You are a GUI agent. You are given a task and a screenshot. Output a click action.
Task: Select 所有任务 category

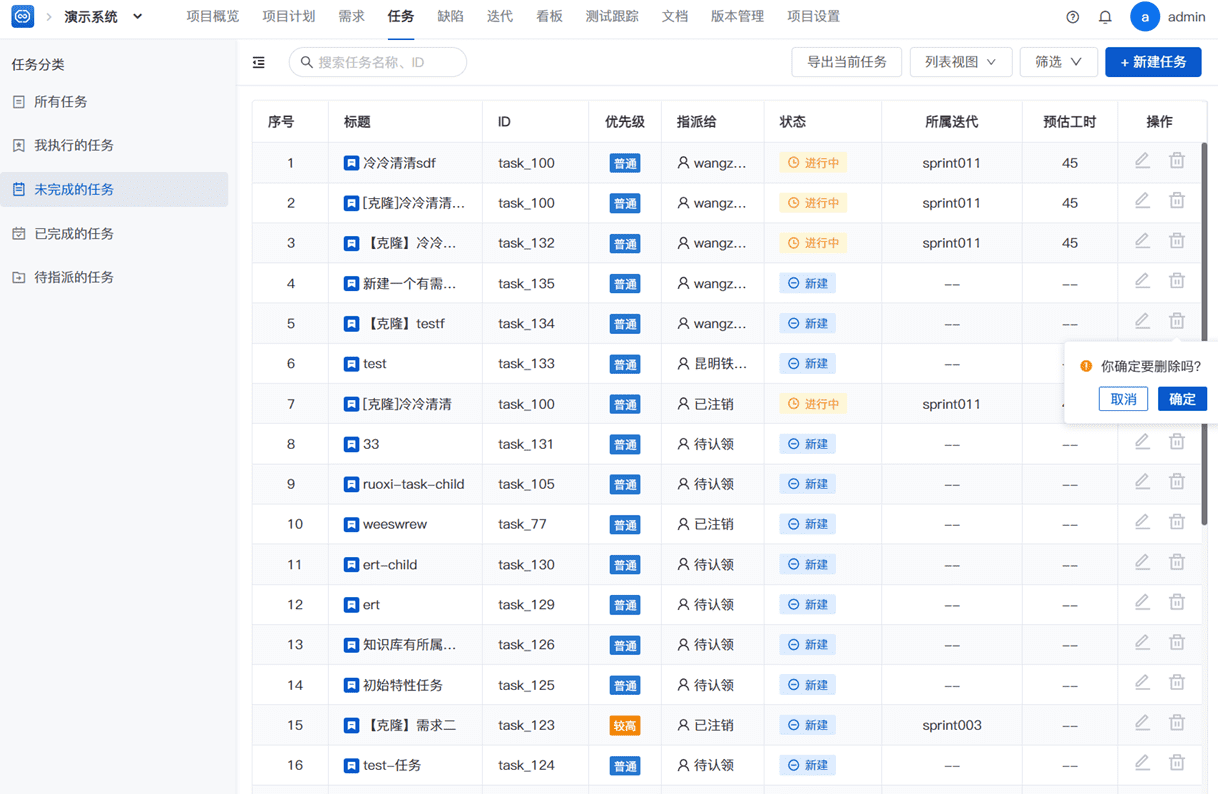click(x=114, y=102)
